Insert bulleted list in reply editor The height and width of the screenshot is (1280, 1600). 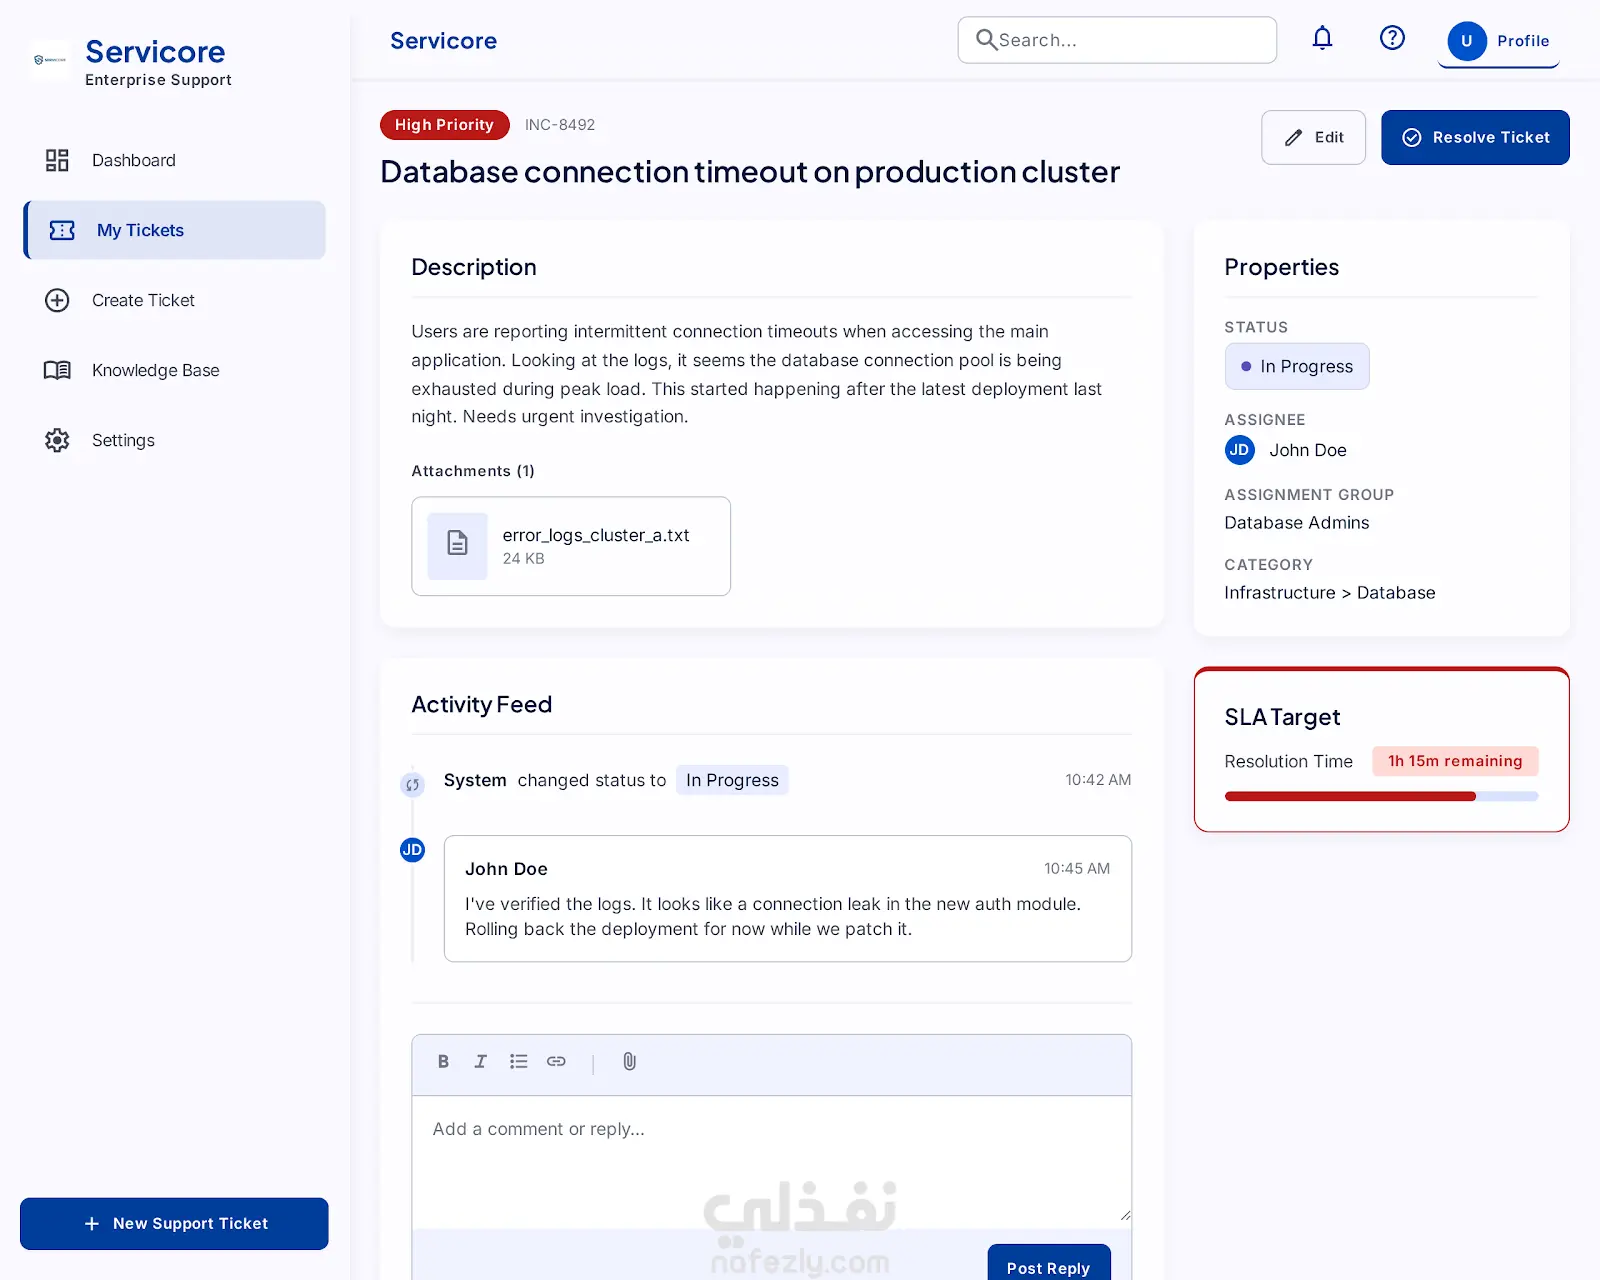pos(518,1062)
